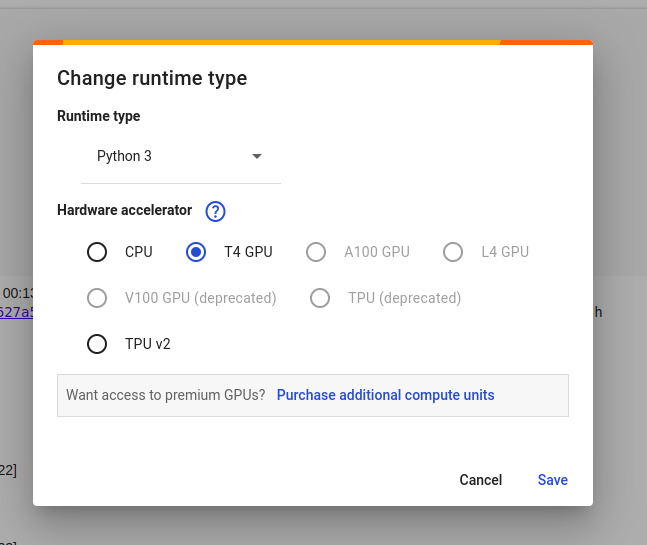Select V100 GPU (deprecated) option
Screen dimensions: 647x545
(x=97, y=298)
